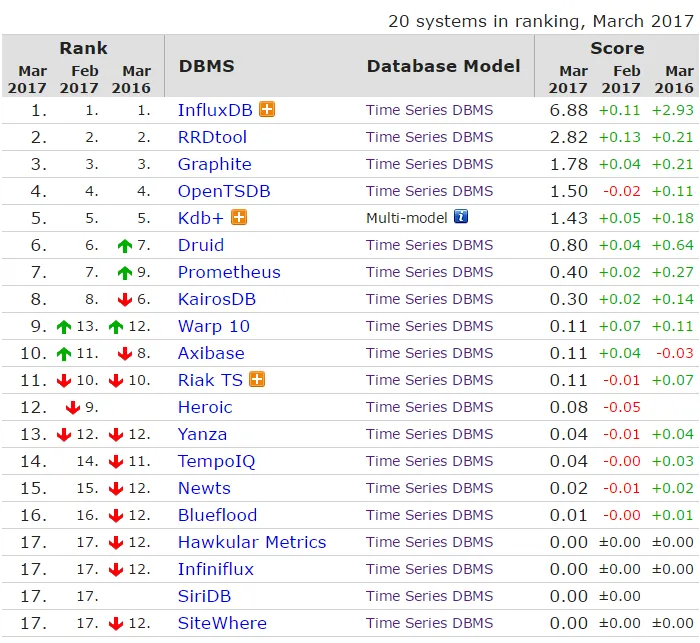Open the Blueflood link
The width and height of the screenshot is (700, 643).
coord(217,515)
